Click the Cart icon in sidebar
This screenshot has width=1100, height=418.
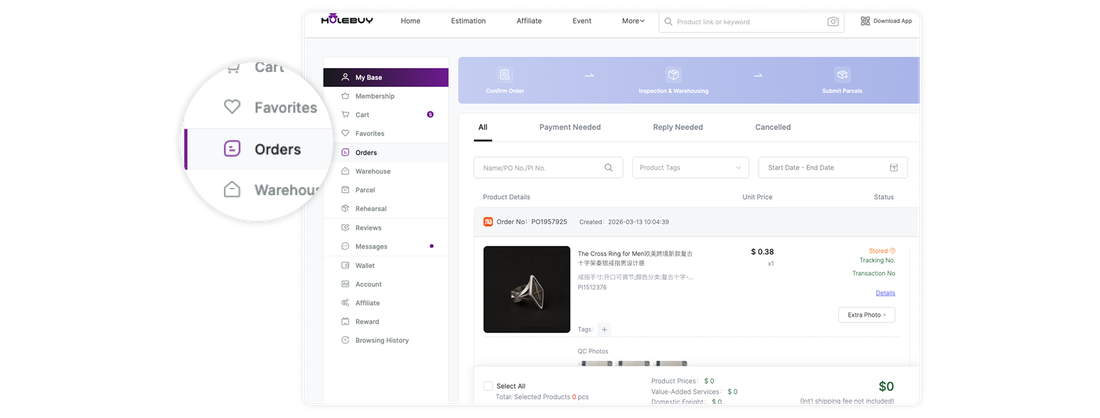pos(344,115)
